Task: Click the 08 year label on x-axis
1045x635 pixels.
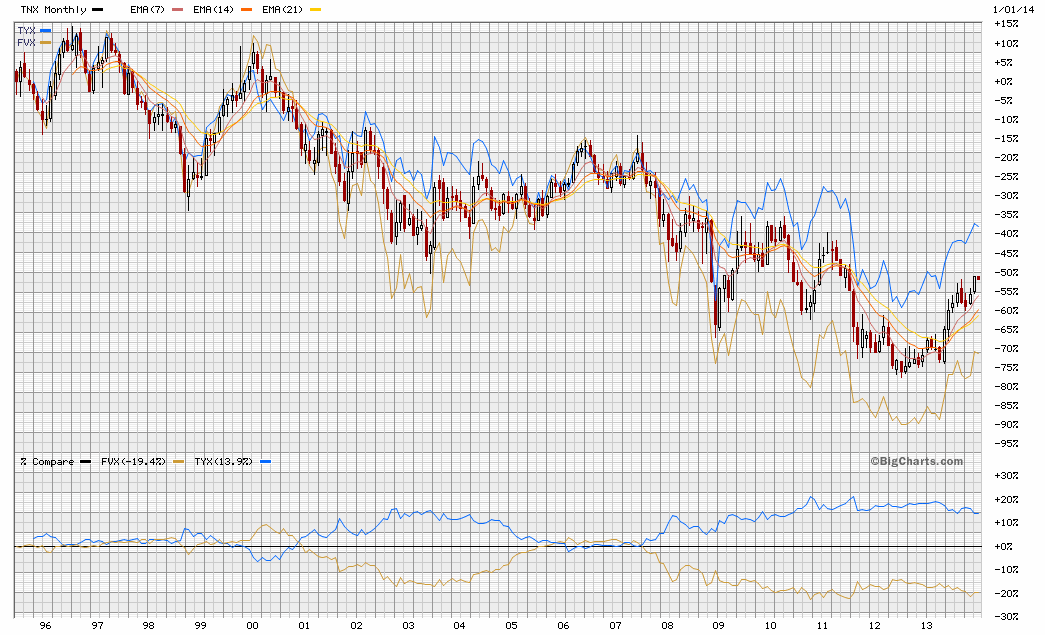Action: coord(667,626)
